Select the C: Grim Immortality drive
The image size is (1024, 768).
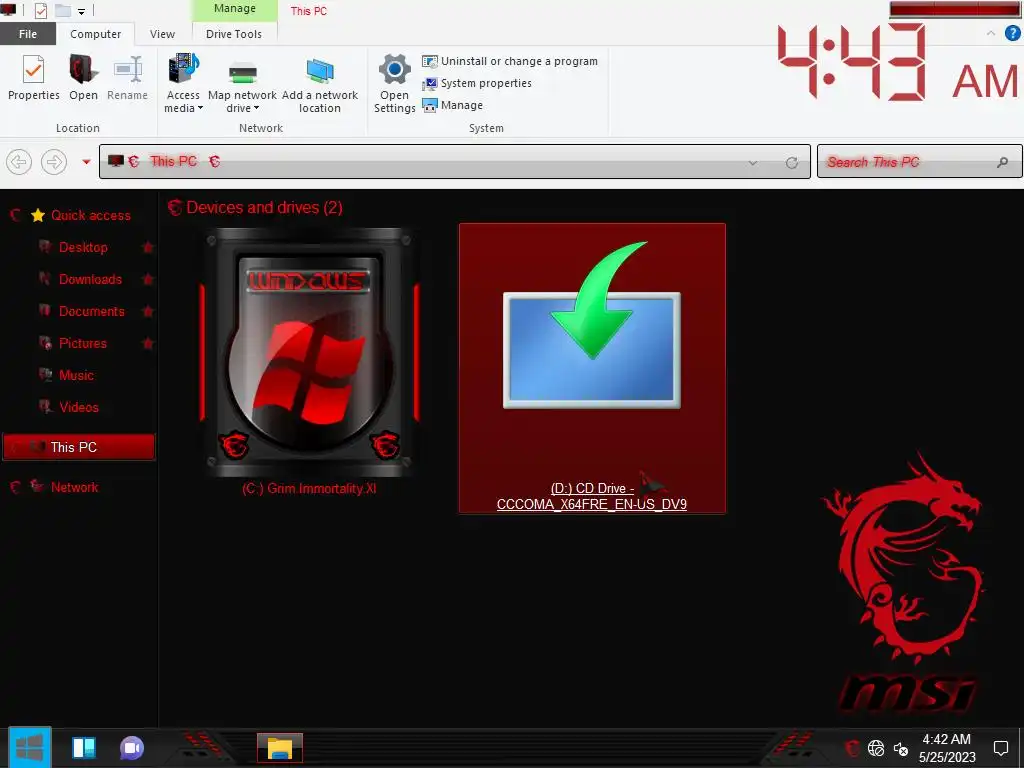pyautogui.click(x=309, y=362)
